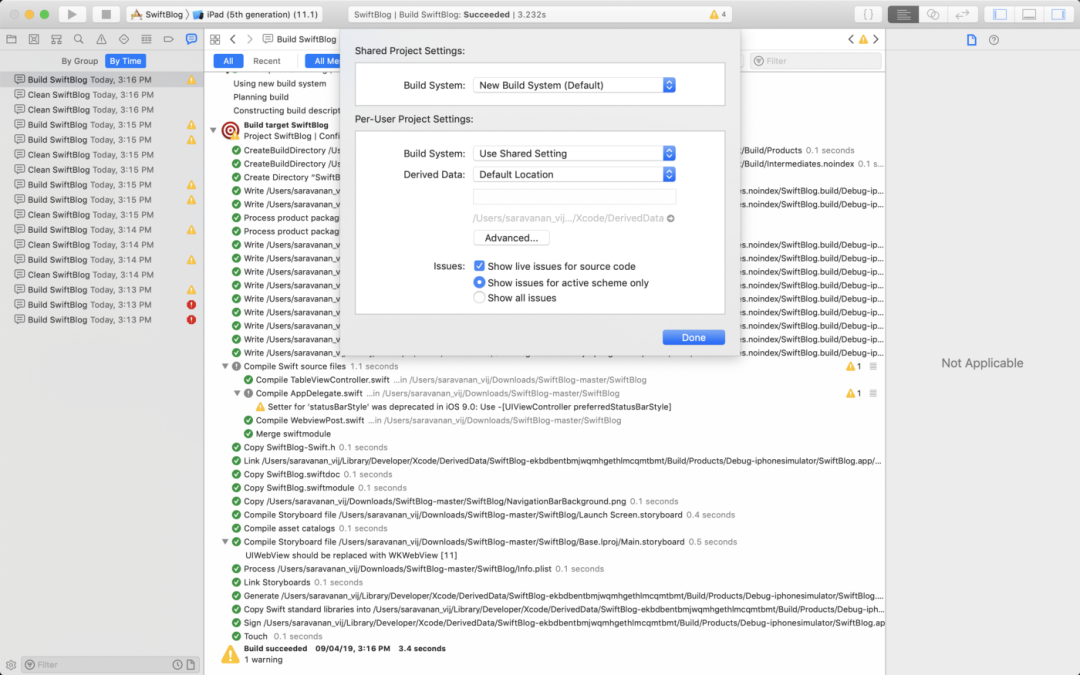Open transcript for Compile AppDelegate.swift
The width and height of the screenshot is (1080, 675).
(x=873, y=393)
